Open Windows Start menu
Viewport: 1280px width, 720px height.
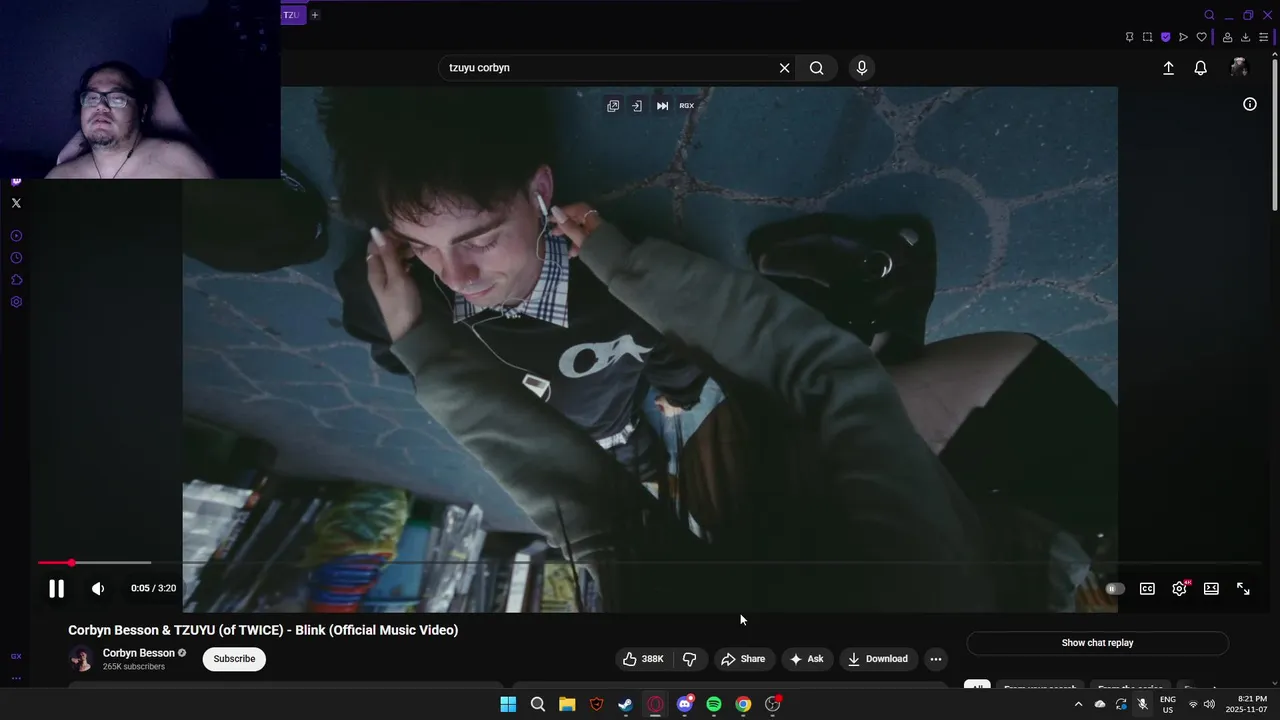click(508, 704)
